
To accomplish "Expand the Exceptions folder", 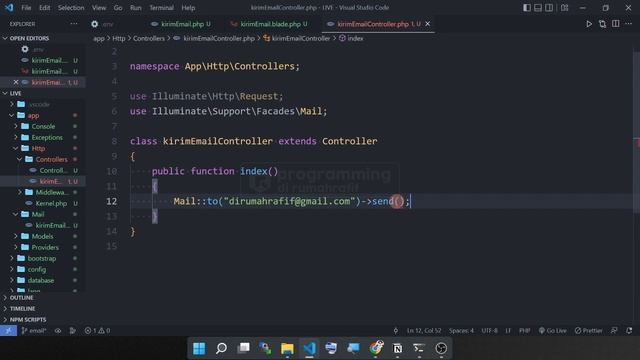I will (47, 138).
